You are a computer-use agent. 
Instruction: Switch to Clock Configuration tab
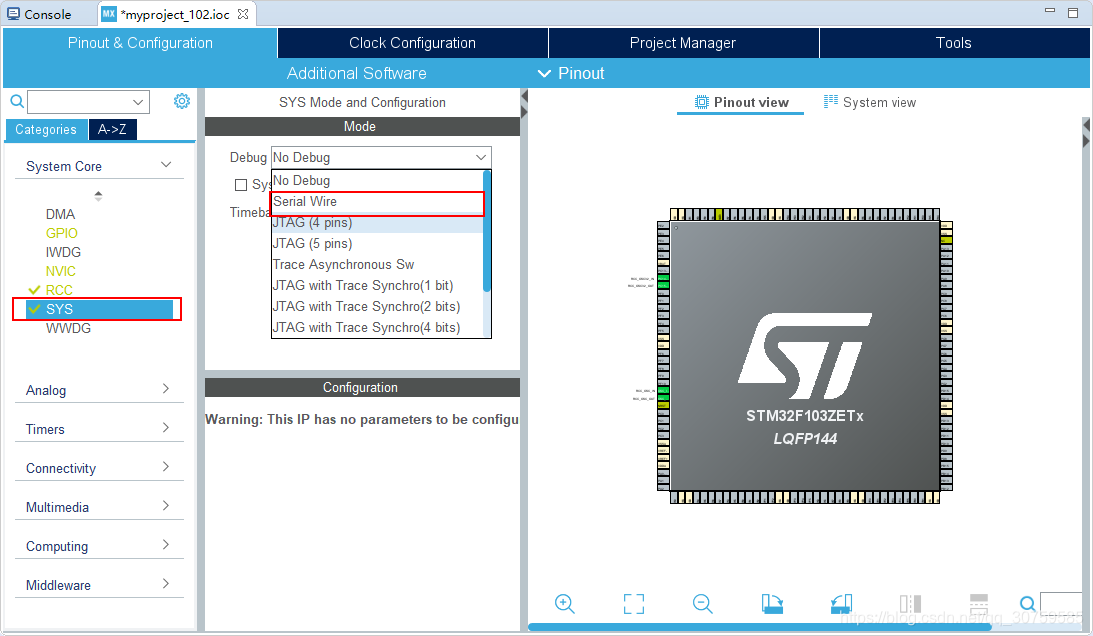(x=413, y=43)
